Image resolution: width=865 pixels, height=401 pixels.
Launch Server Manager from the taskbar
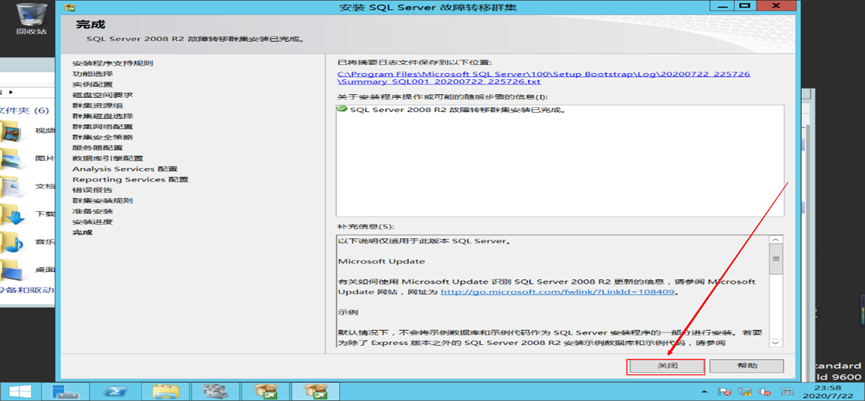point(66,392)
